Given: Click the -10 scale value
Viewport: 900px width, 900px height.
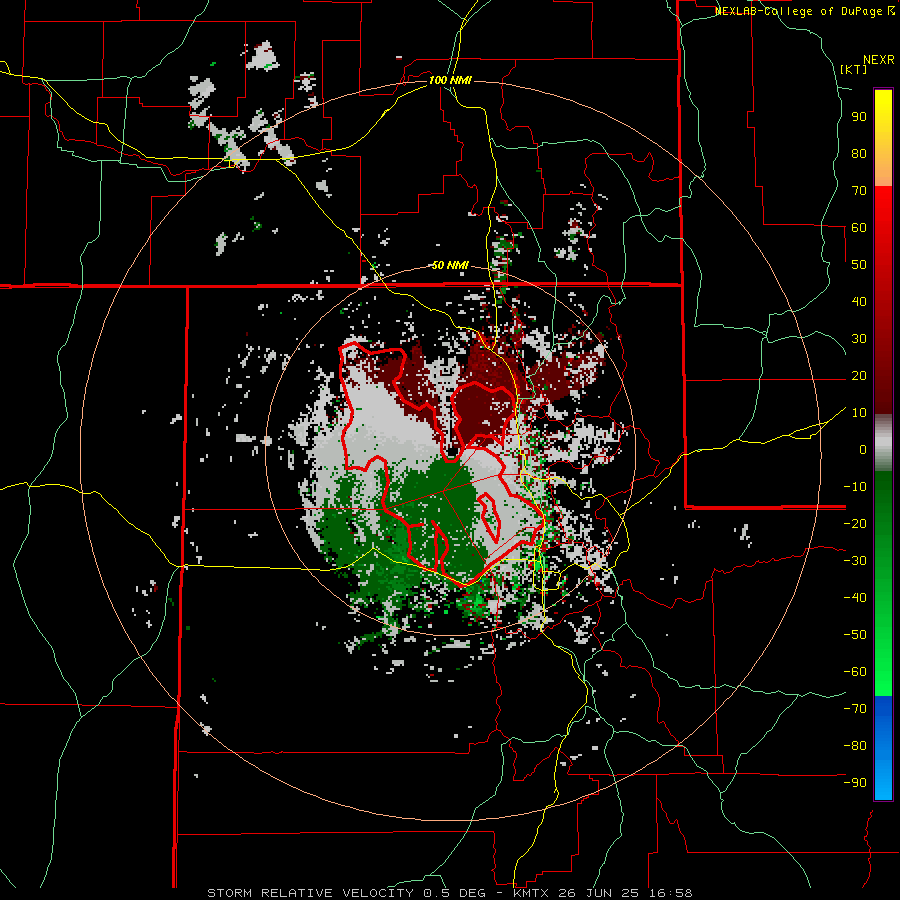Looking at the screenshot, I should pos(855,487).
